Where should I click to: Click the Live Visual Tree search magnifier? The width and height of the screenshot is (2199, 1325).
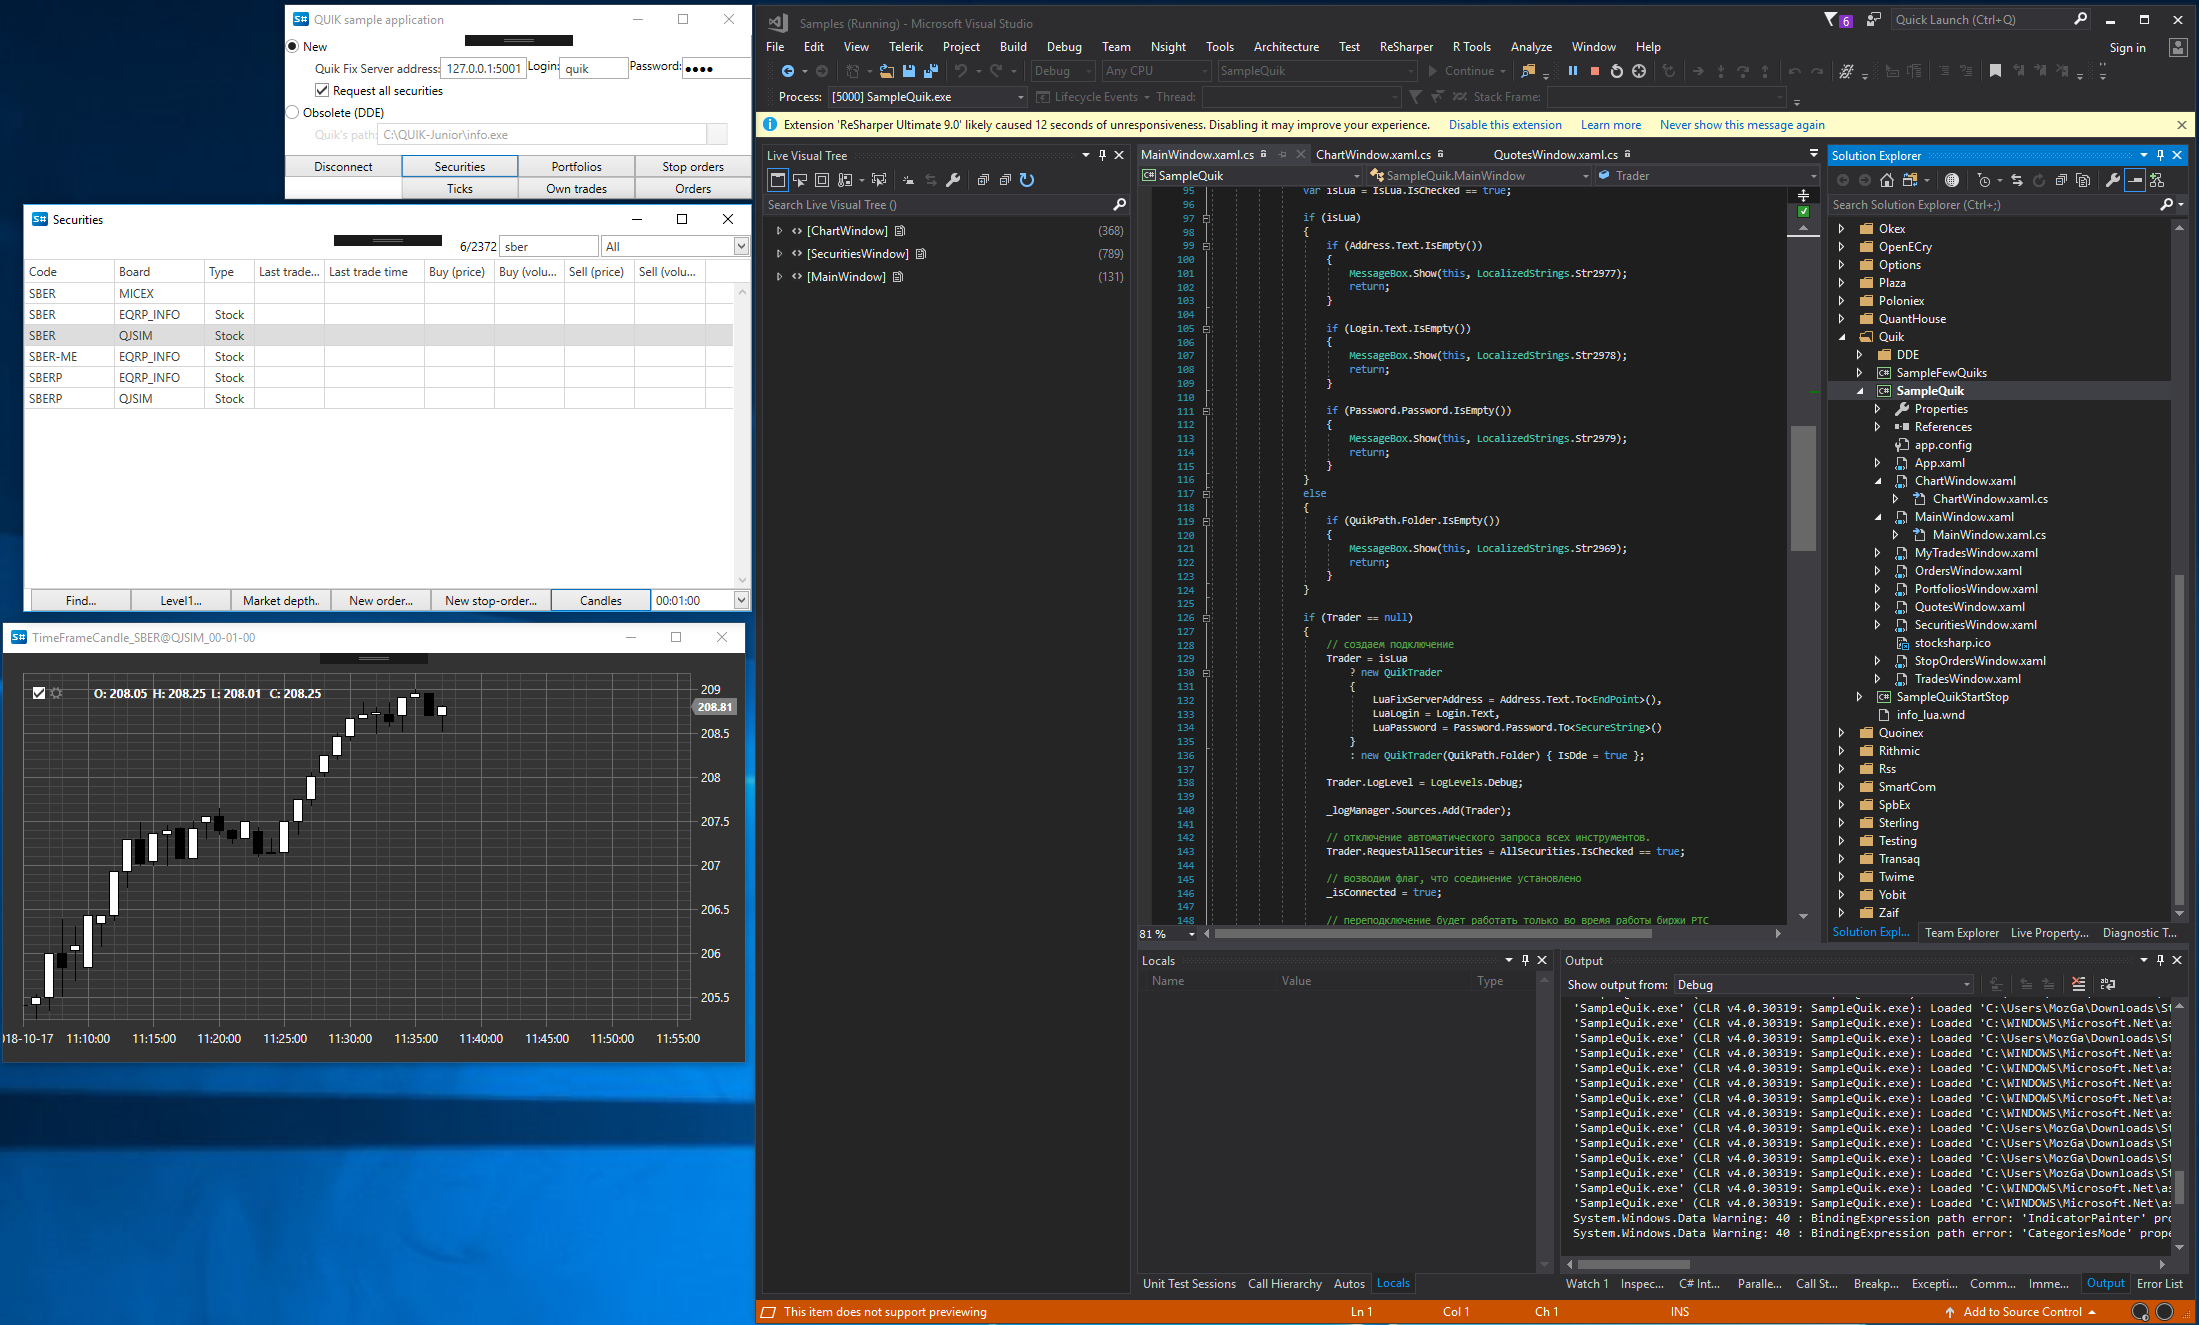[x=1119, y=204]
